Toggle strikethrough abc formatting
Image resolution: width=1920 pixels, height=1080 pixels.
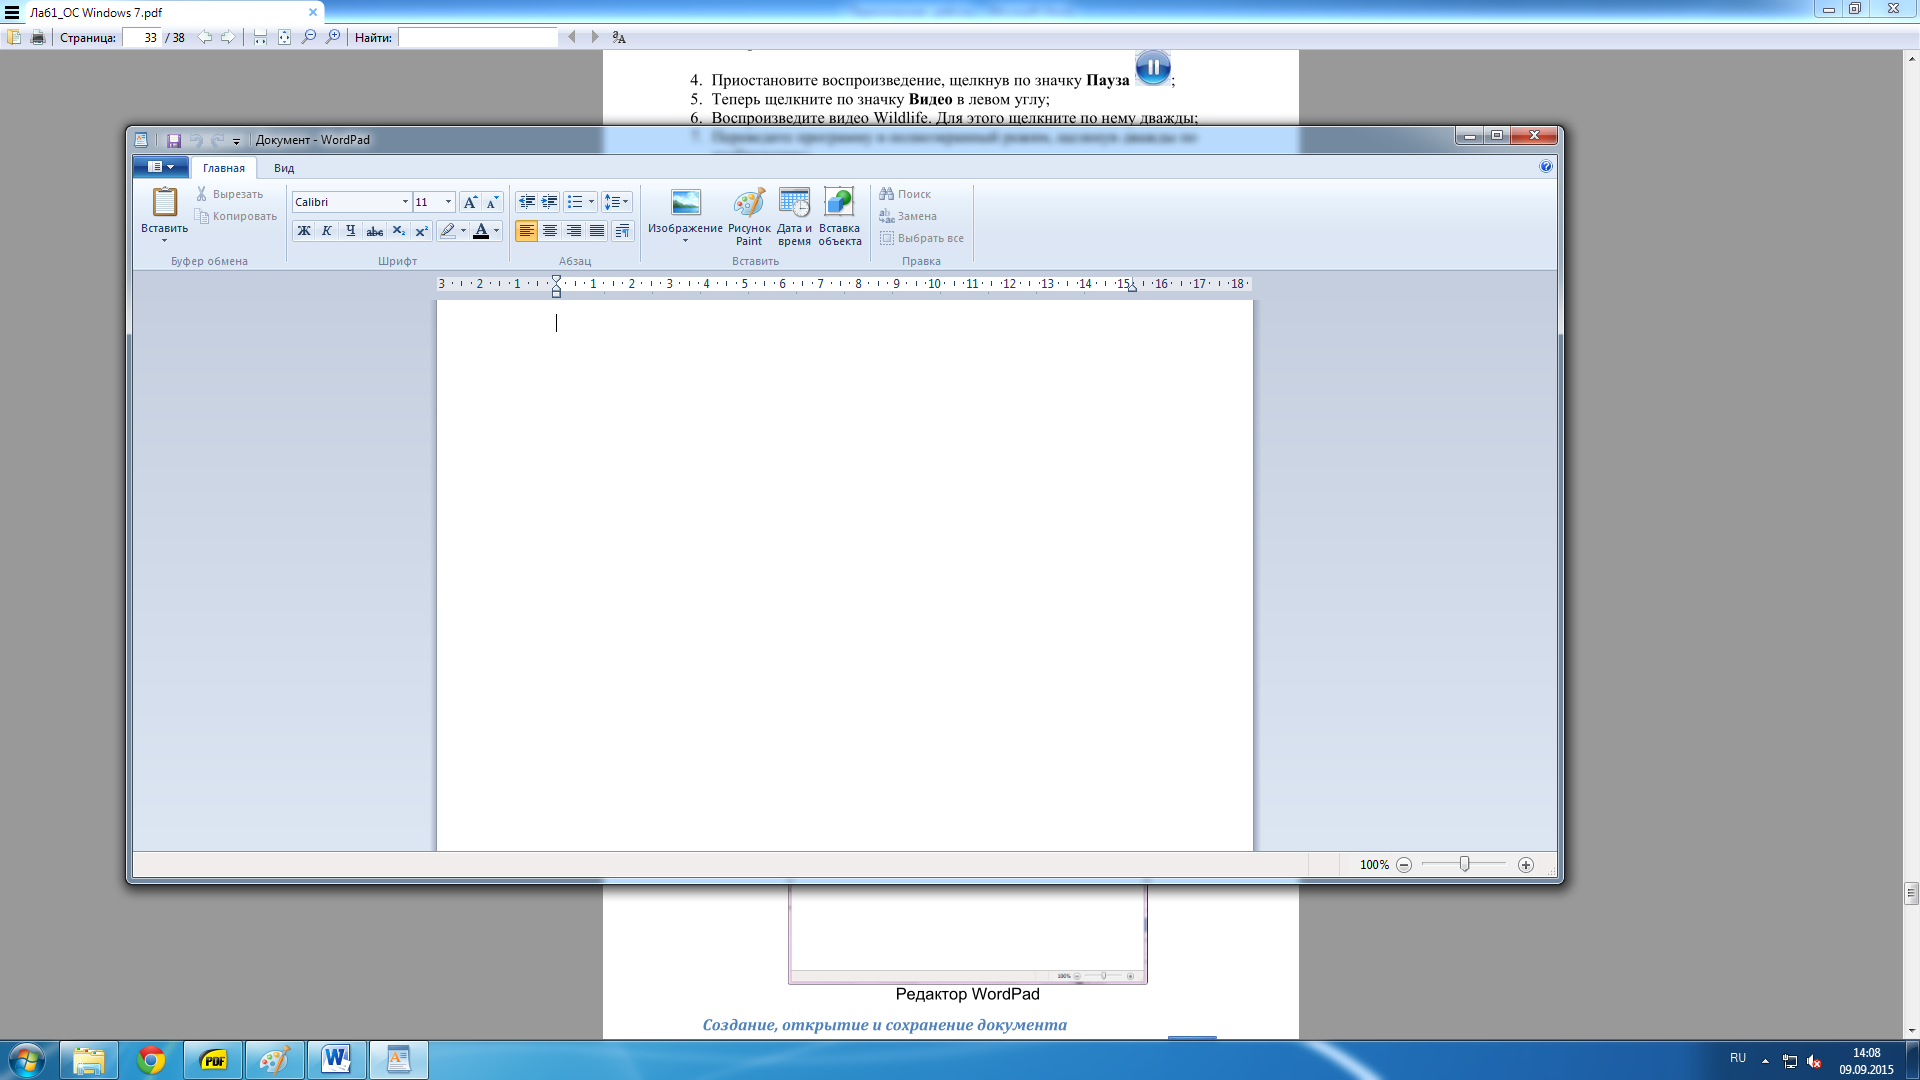[374, 231]
